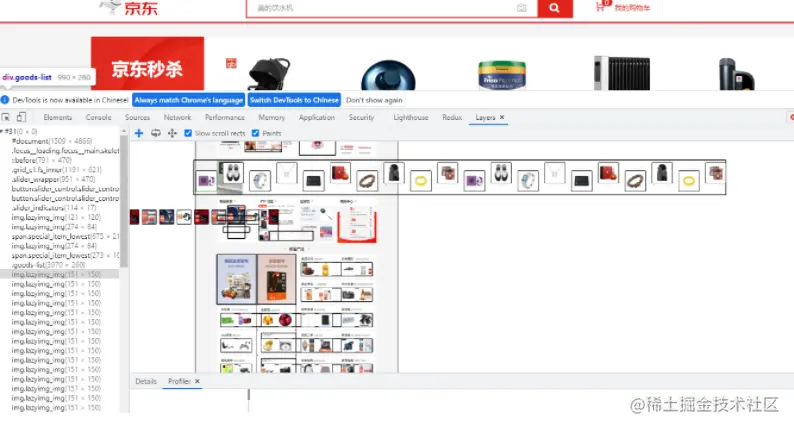
Task: Toggle the device toolbar icon
Action: coord(21,117)
